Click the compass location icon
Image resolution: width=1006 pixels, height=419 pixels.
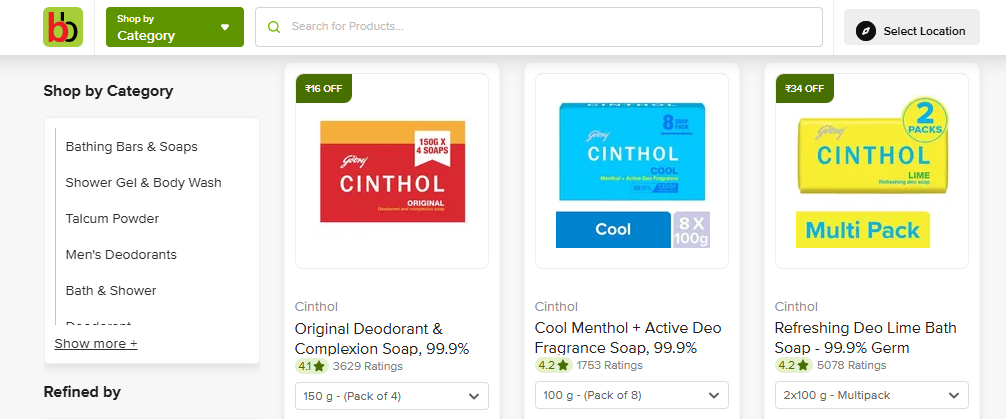(x=865, y=31)
